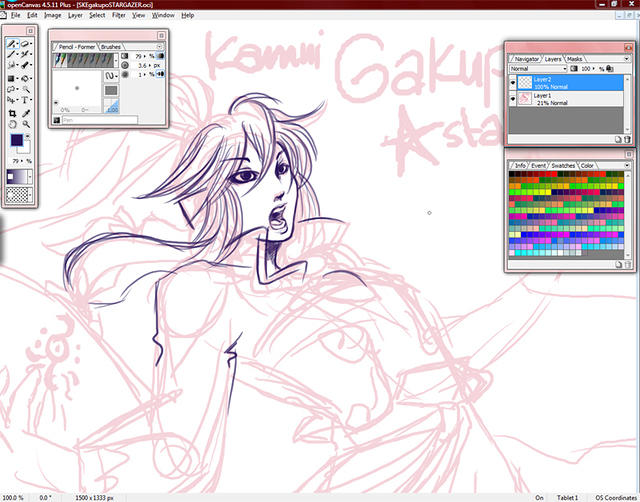This screenshot has width=640, height=502.
Task: Click the swap colors icon above background color
Action: [28, 136]
